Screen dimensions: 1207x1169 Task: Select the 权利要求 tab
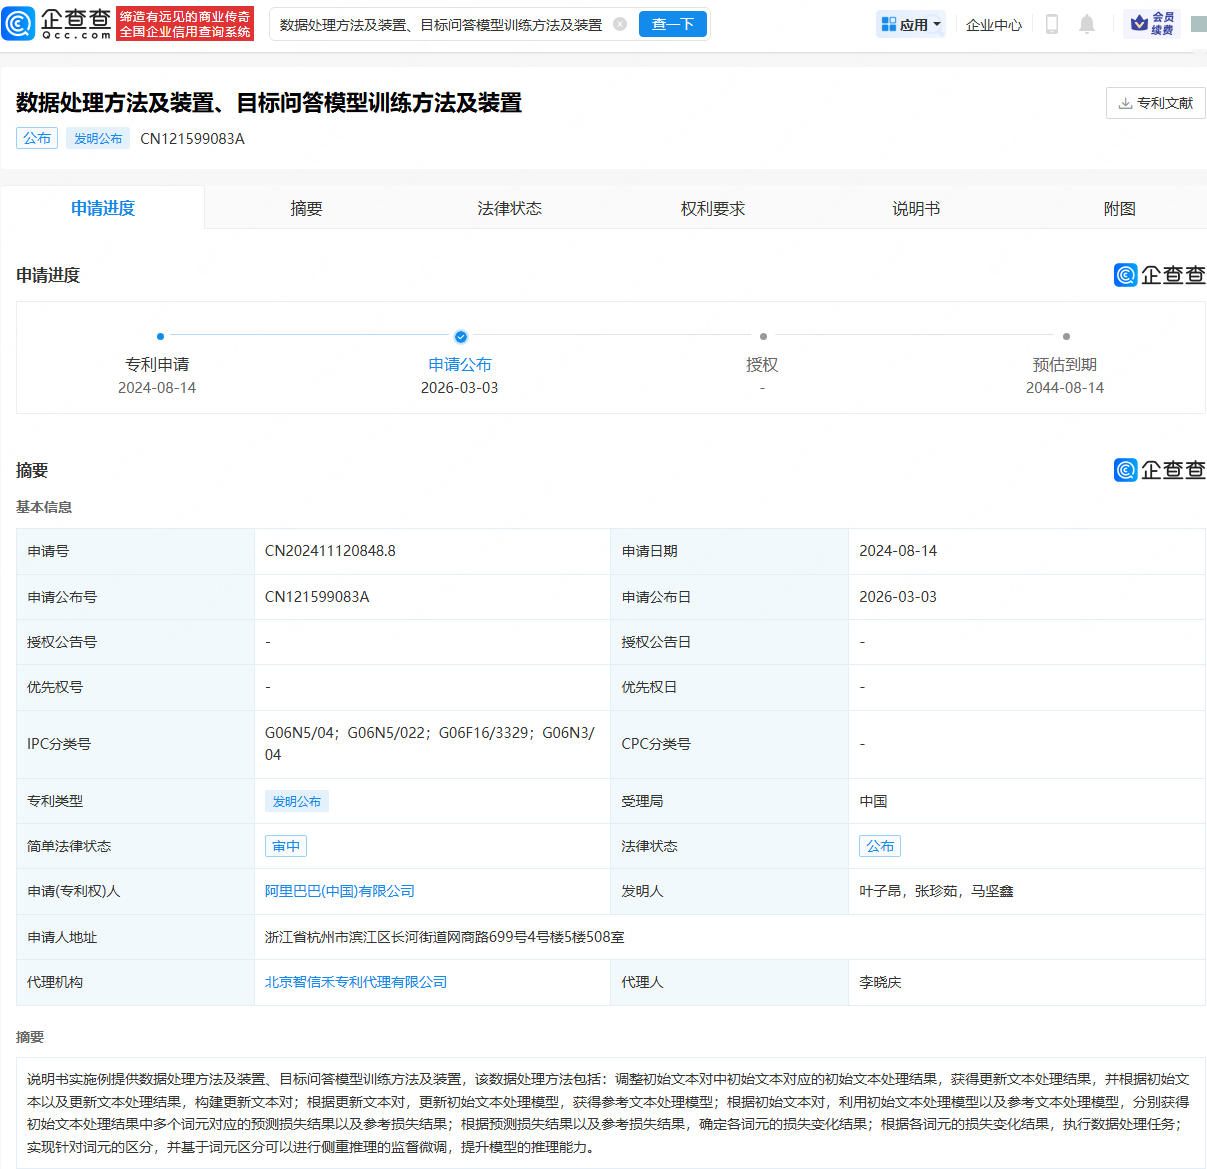713,208
